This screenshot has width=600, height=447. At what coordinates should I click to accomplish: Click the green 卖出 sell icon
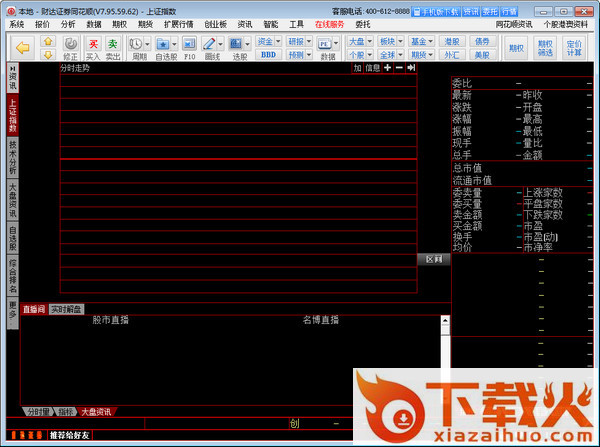click(x=112, y=44)
